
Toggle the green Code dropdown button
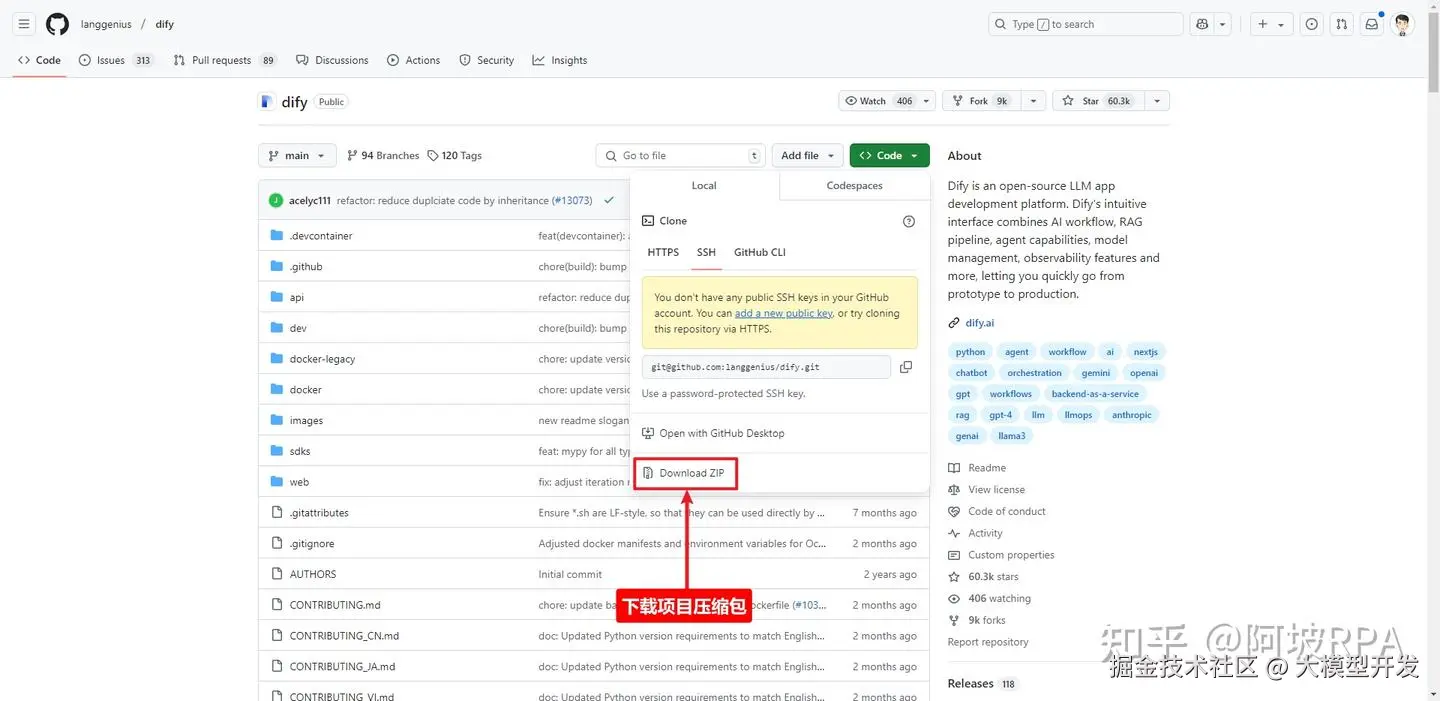point(890,156)
